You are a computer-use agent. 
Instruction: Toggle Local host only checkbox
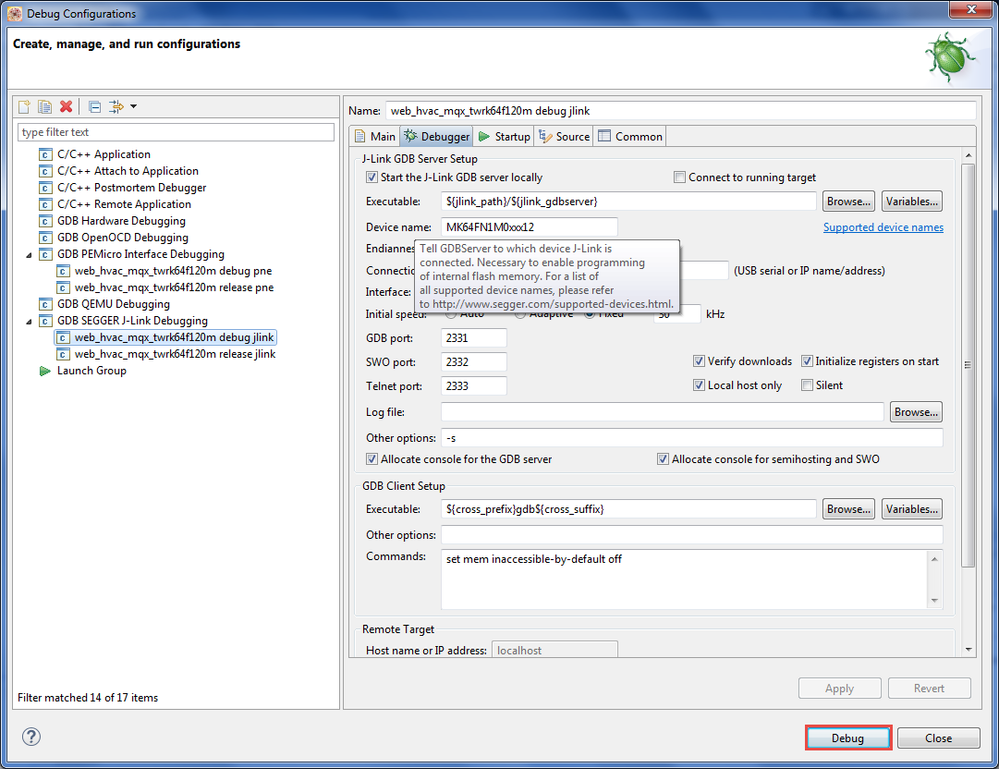699,385
